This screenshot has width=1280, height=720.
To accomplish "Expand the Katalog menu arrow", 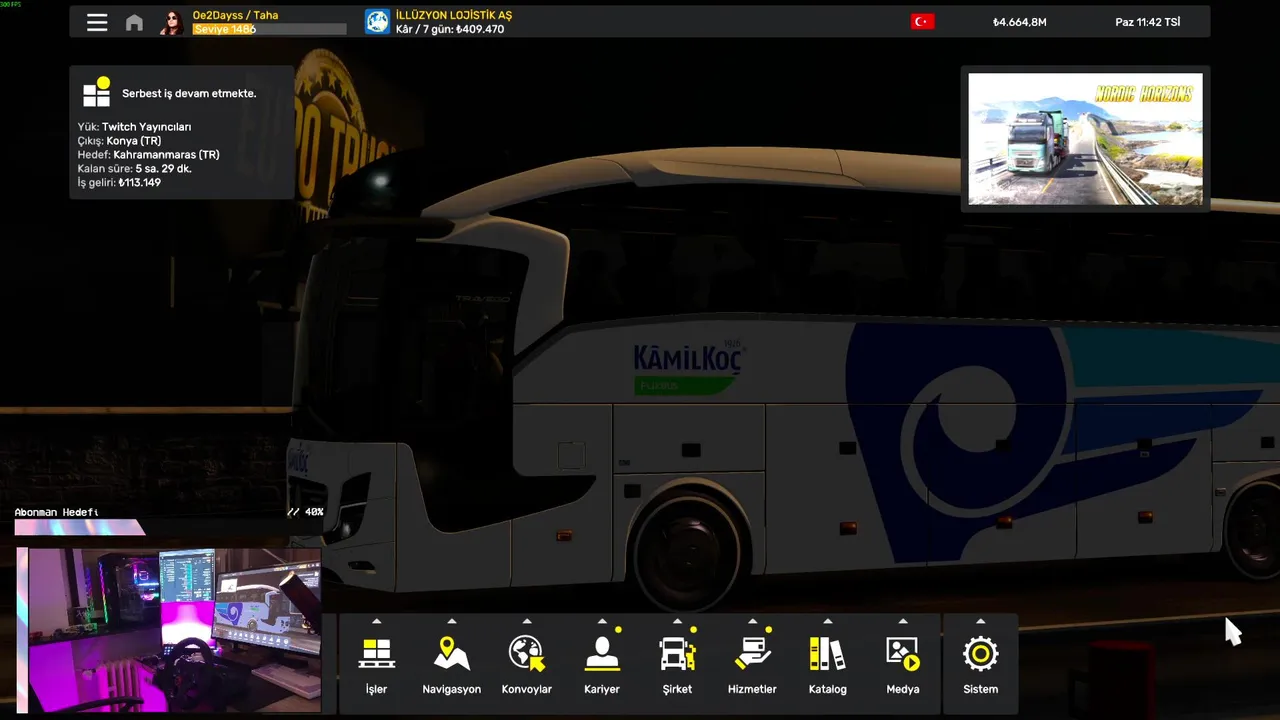I will tap(827, 621).
